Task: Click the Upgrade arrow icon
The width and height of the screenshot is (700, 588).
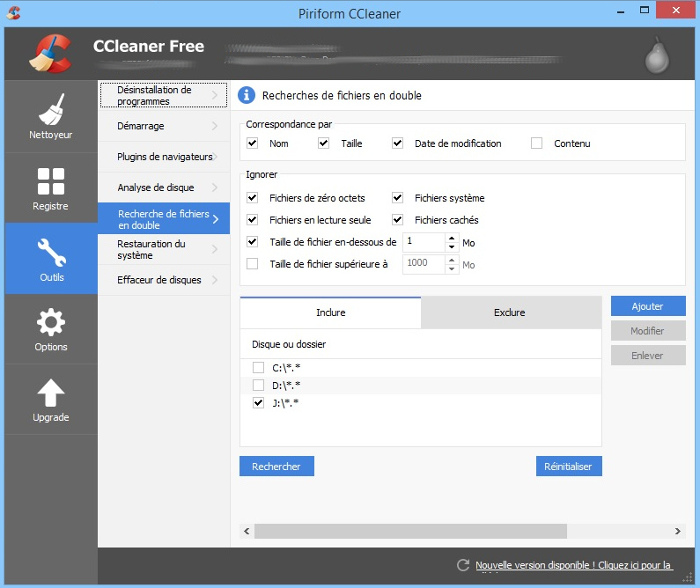Action: [x=51, y=393]
